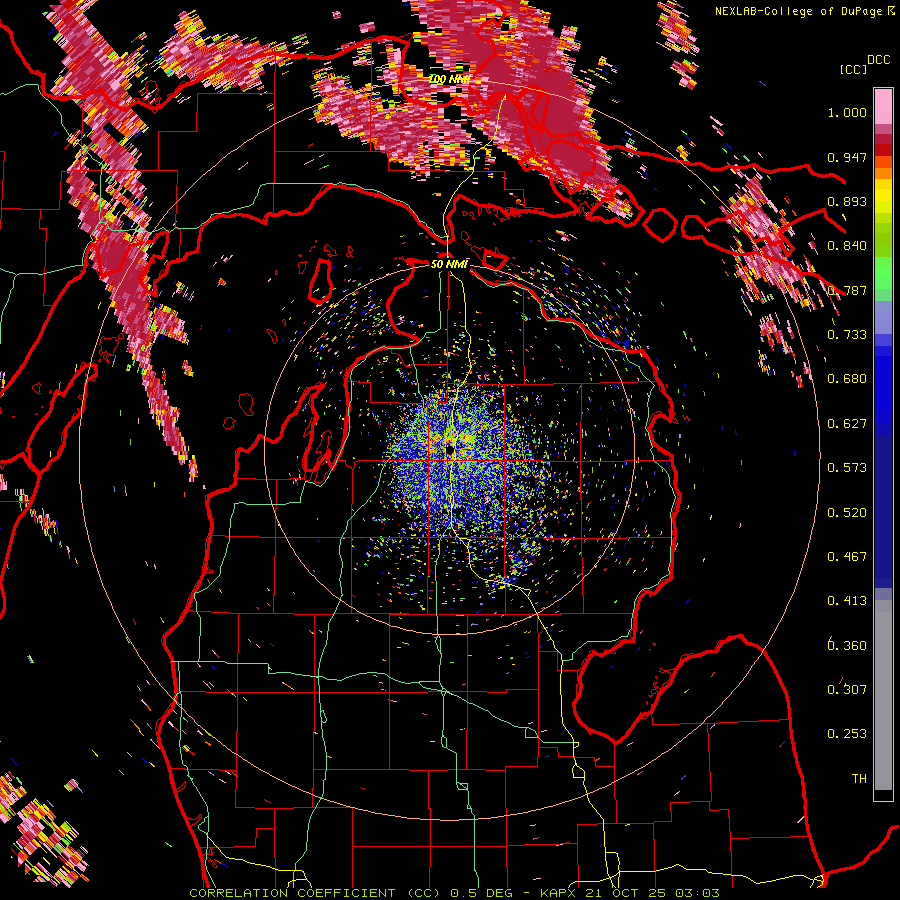The image size is (900, 900).
Task: Select the 0.787 legend value
Action: click(847, 290)
